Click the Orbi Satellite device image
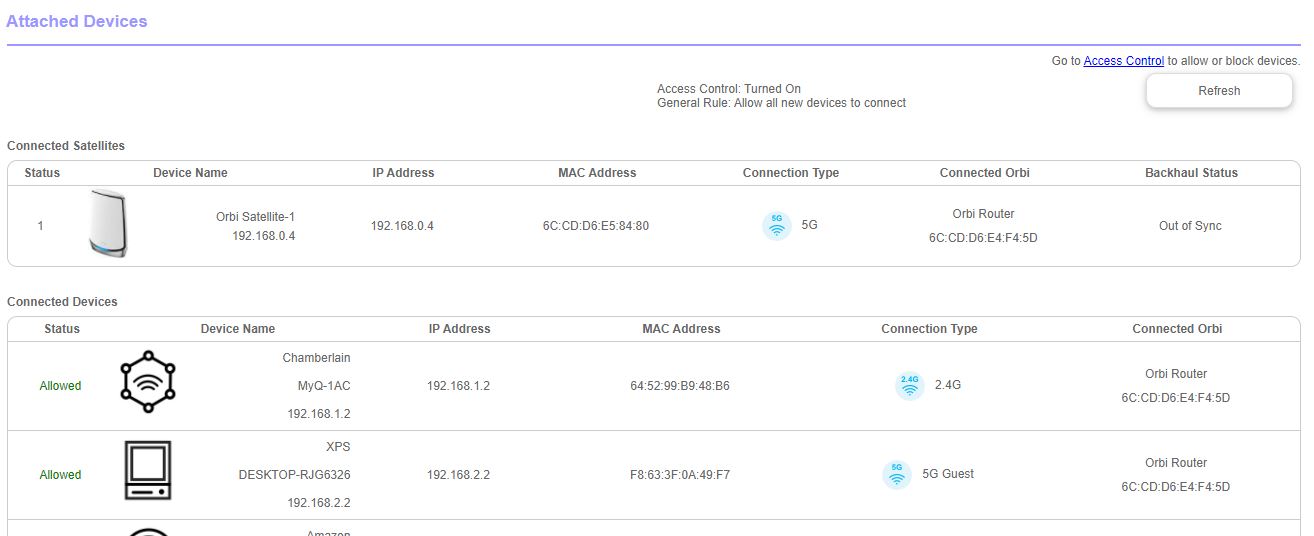Viewport: 1314px width, 536px height. coord(107,224)
